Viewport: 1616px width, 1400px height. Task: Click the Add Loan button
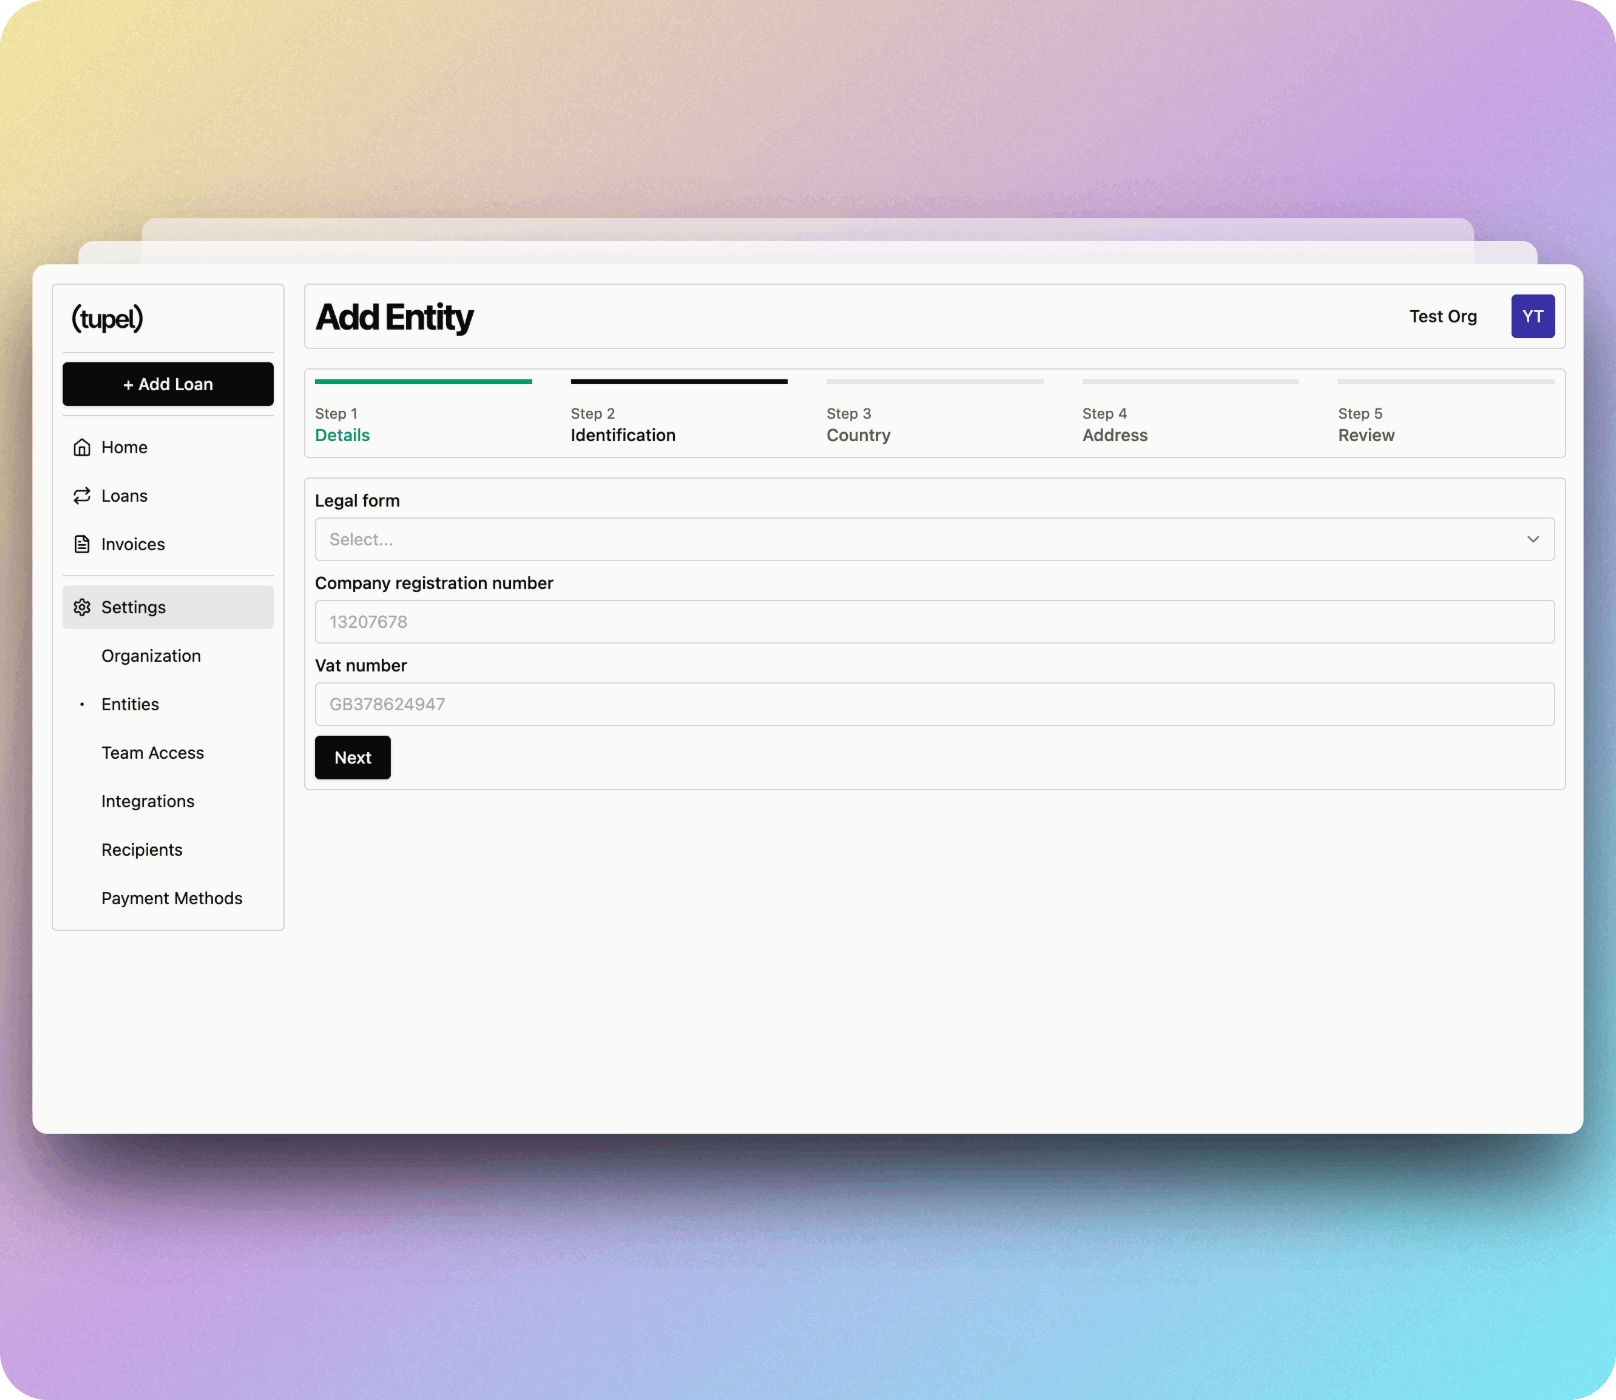click(x=168, y=384)
